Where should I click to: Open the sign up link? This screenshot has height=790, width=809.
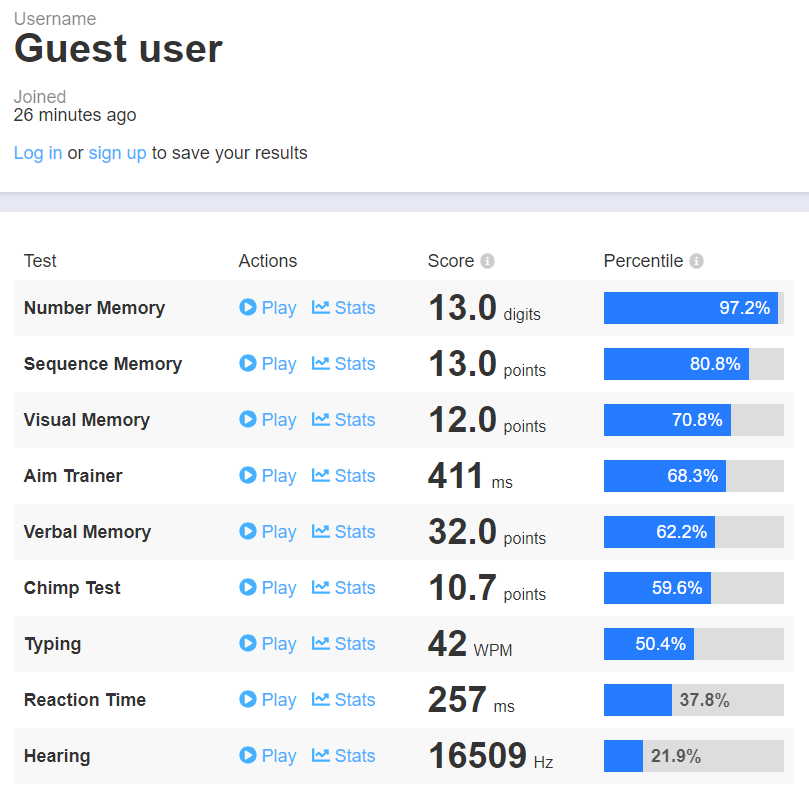[117, 153]
